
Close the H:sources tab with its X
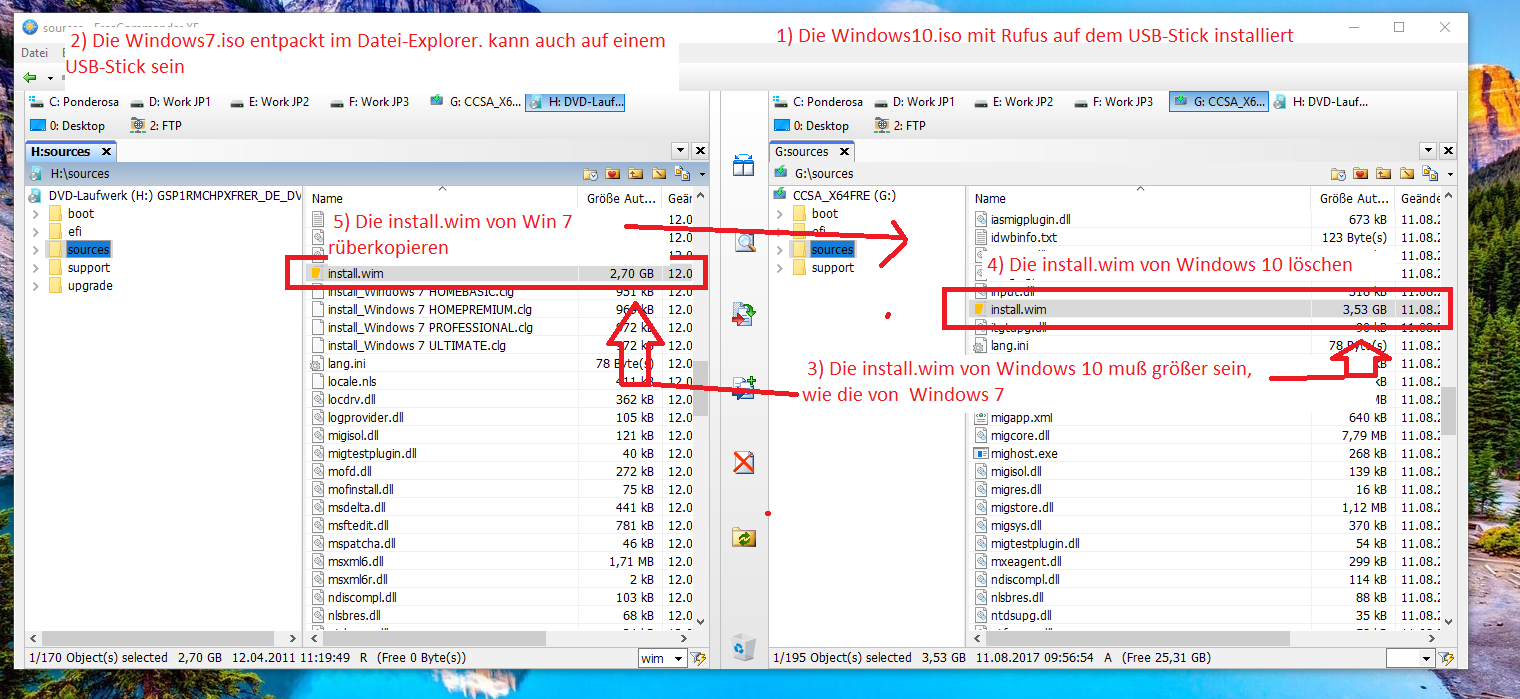click(x=105, y=152)
